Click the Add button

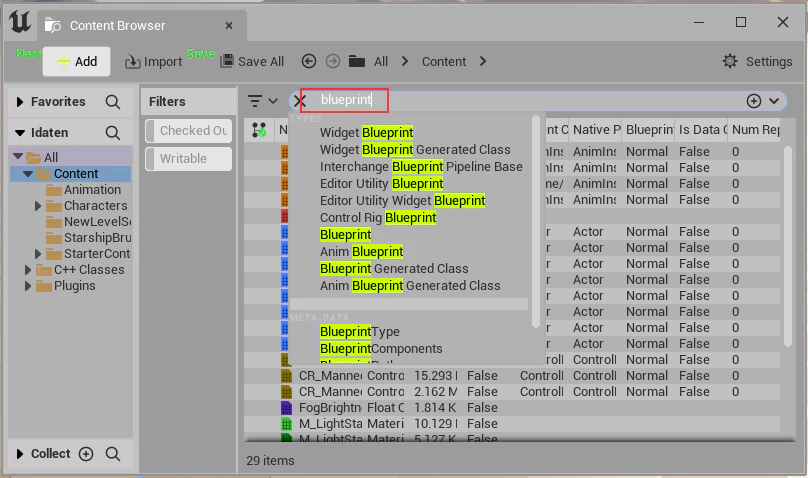point(76,61)
